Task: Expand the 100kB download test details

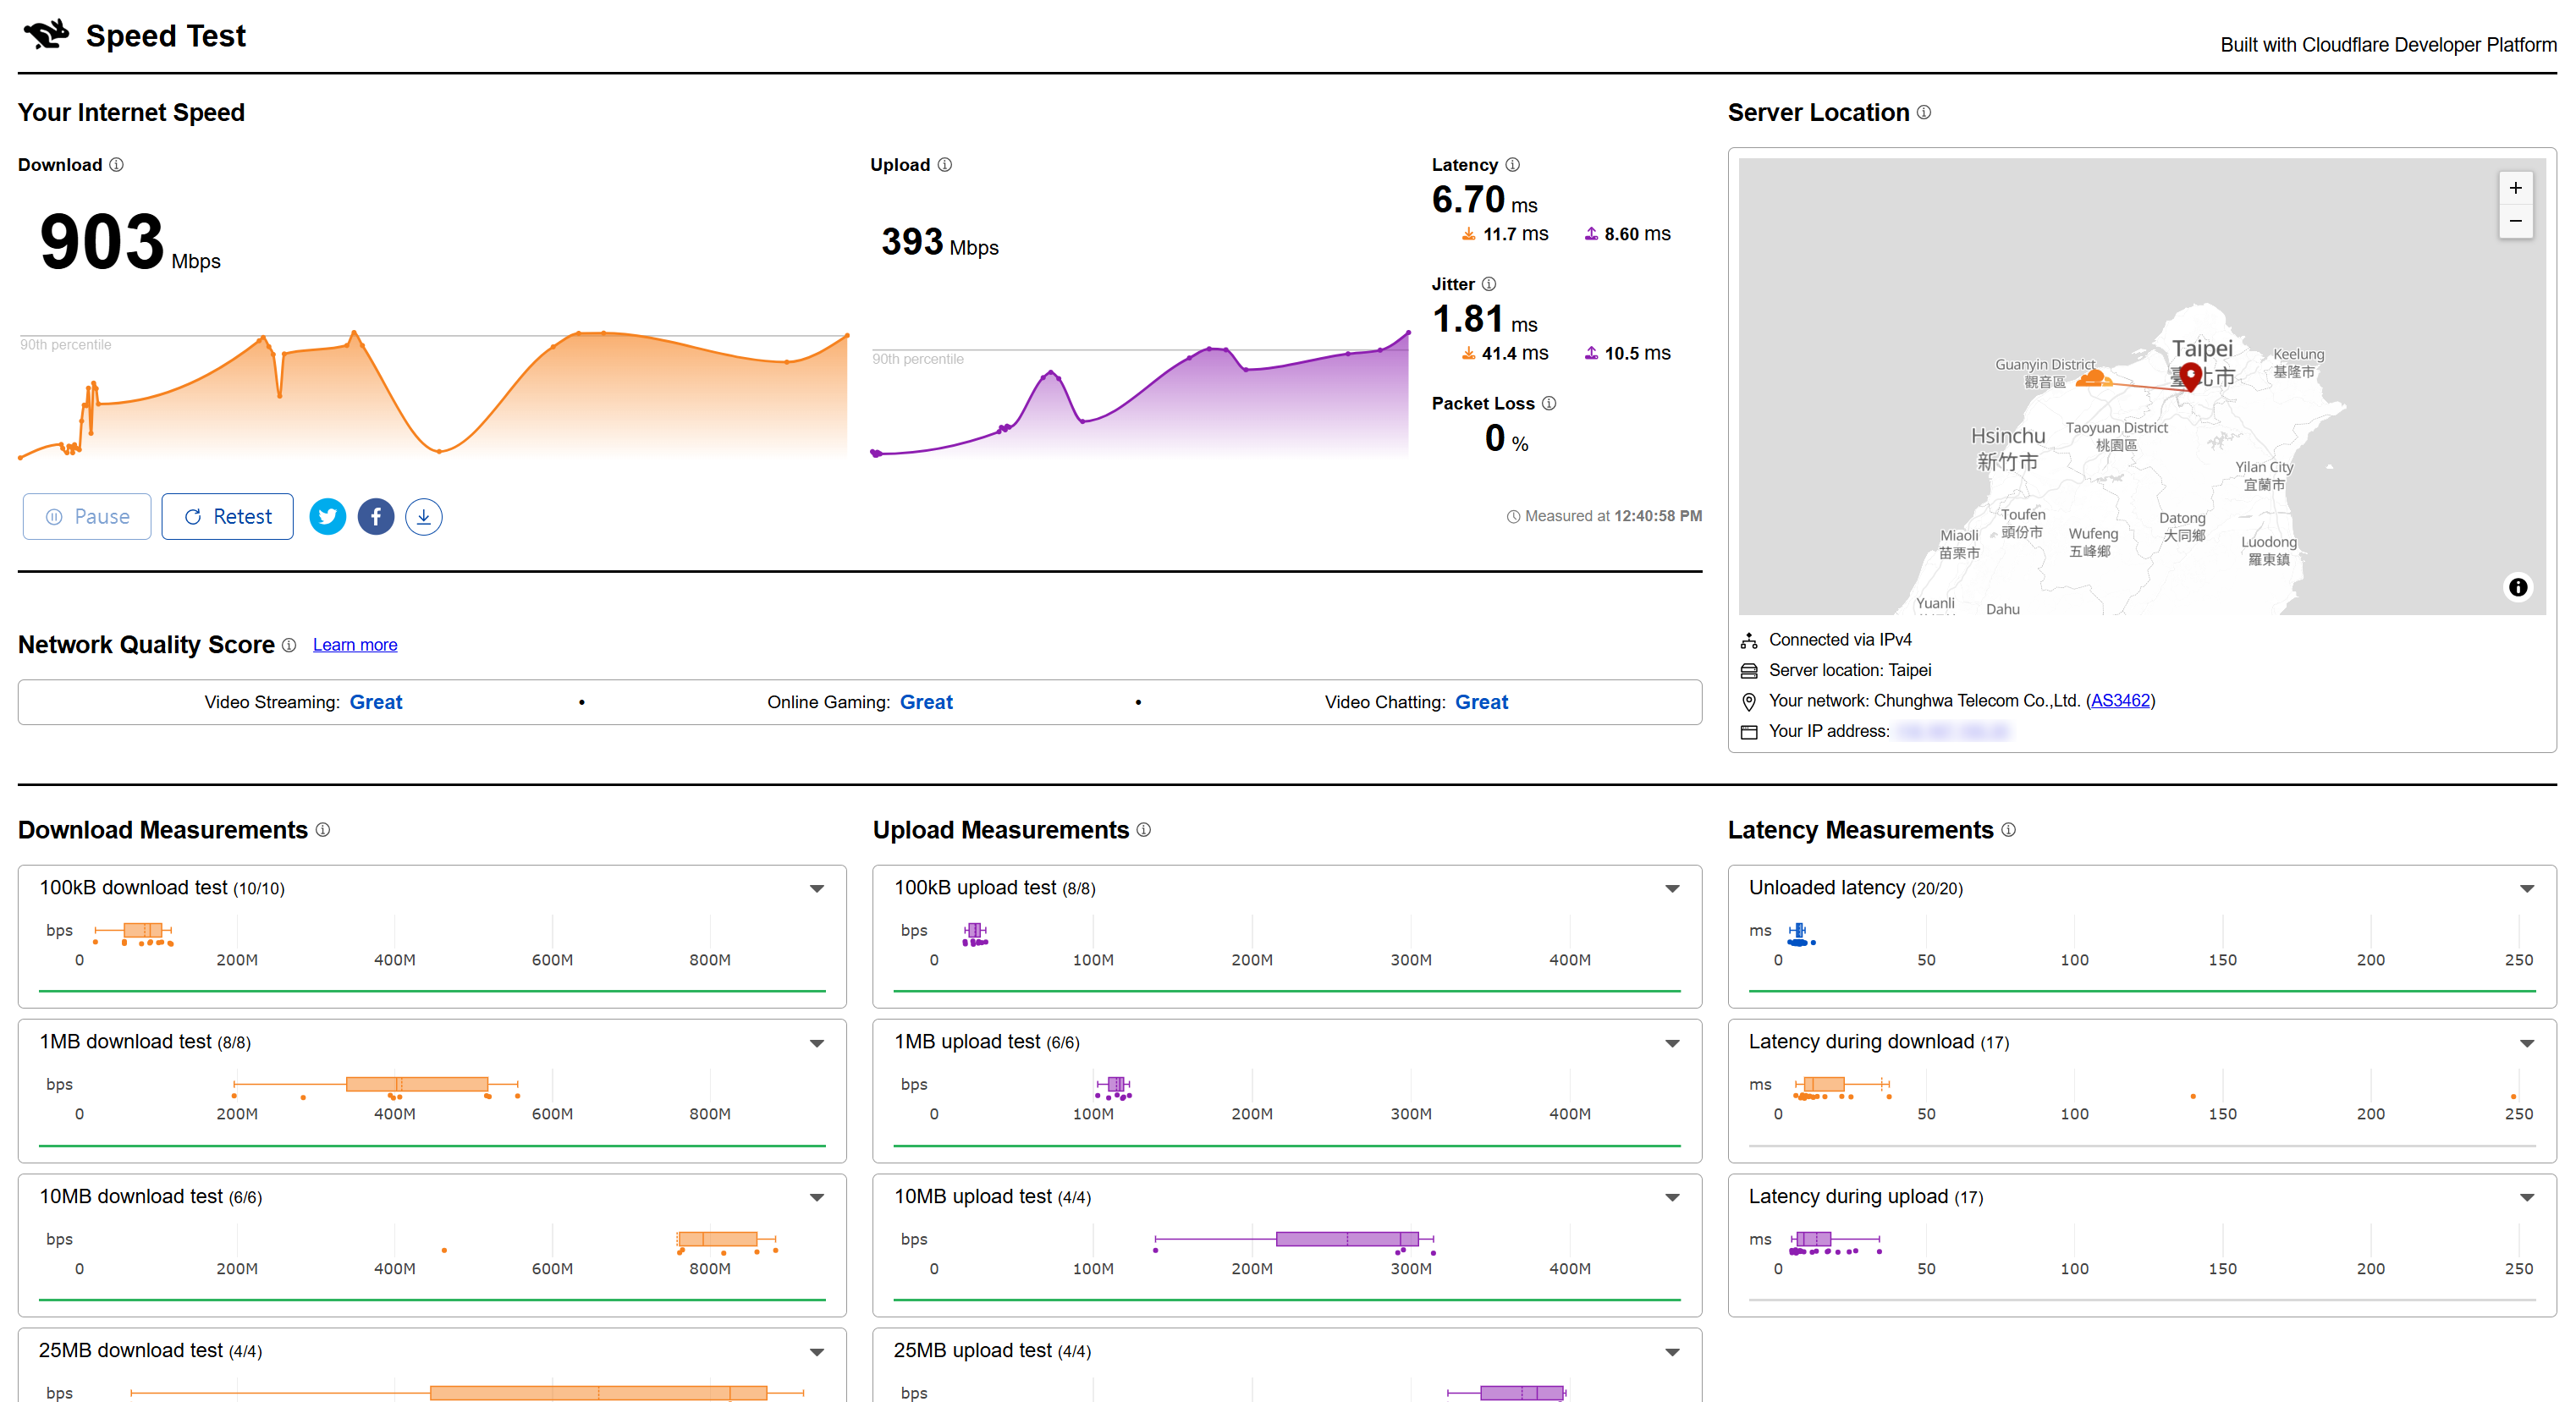Action: 817,888
